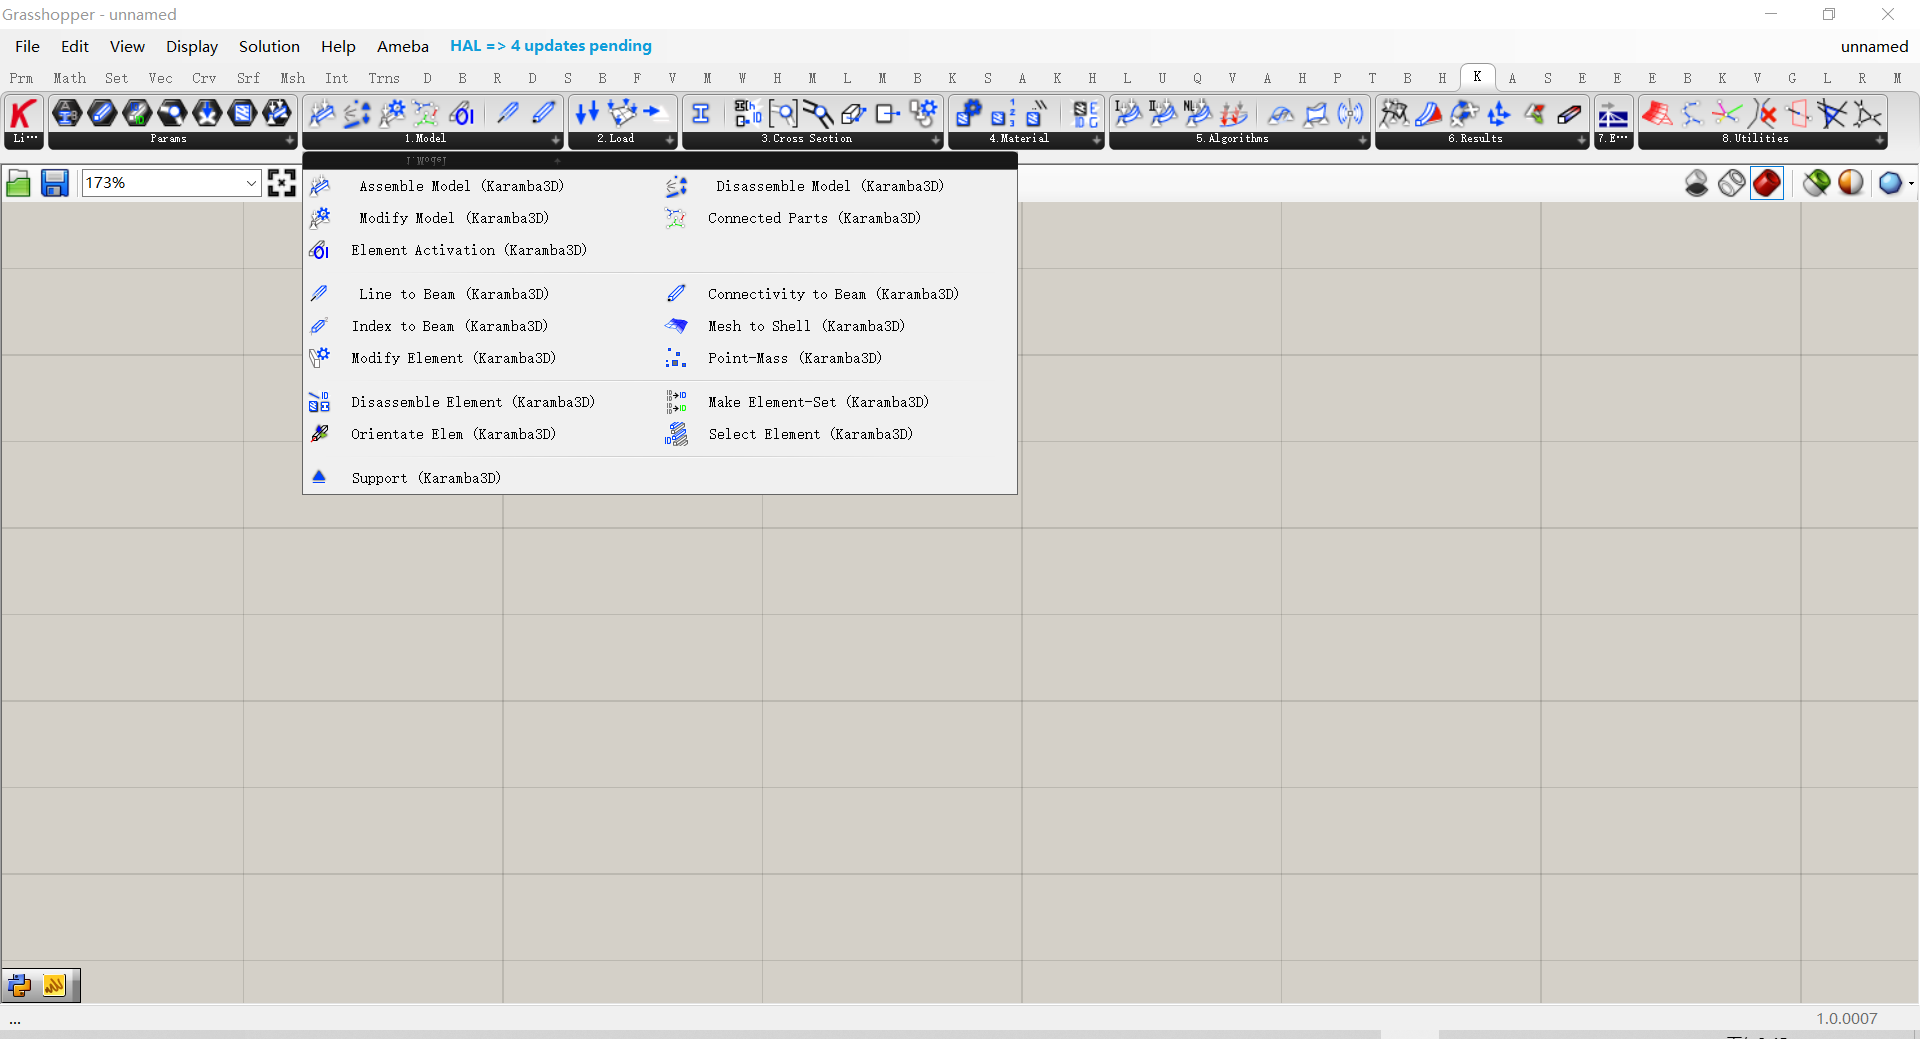This screenshot has width=1920, height=1039.
Task: Click the green Open File folder icon
Action: [18, 183]
